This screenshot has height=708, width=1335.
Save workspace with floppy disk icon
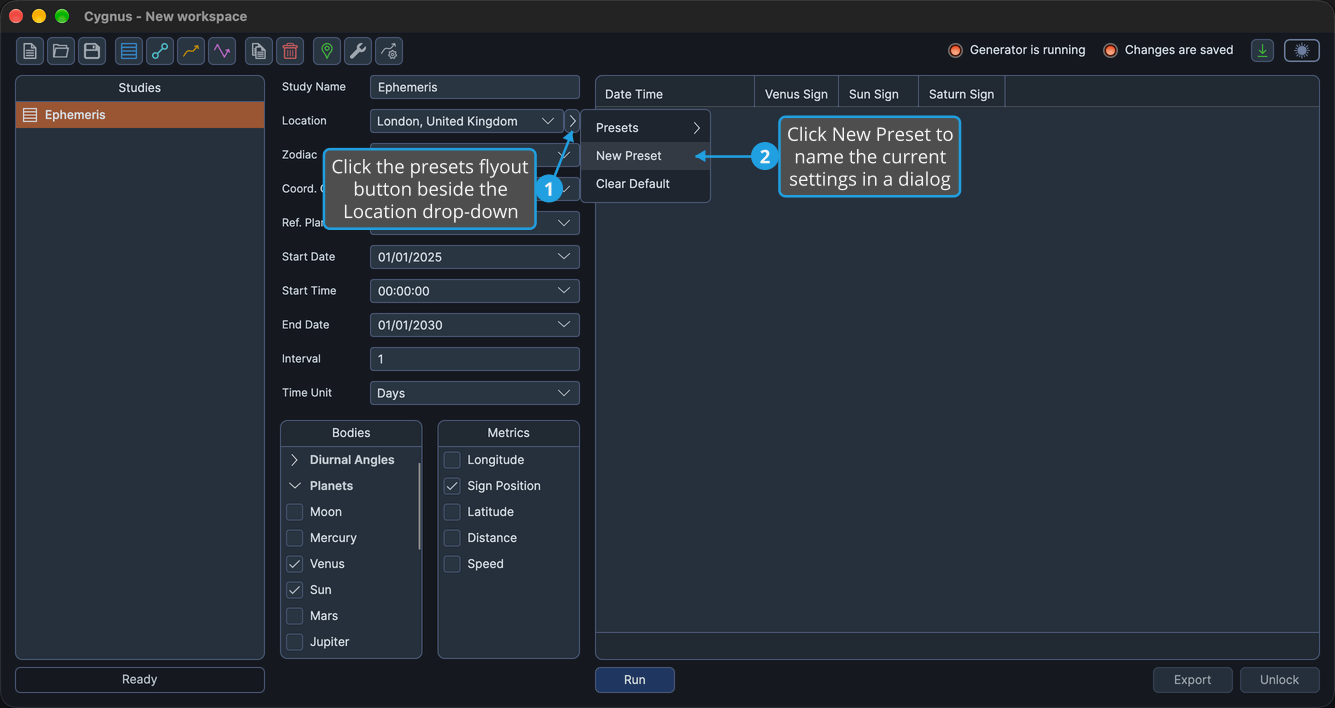coord(92,51)
